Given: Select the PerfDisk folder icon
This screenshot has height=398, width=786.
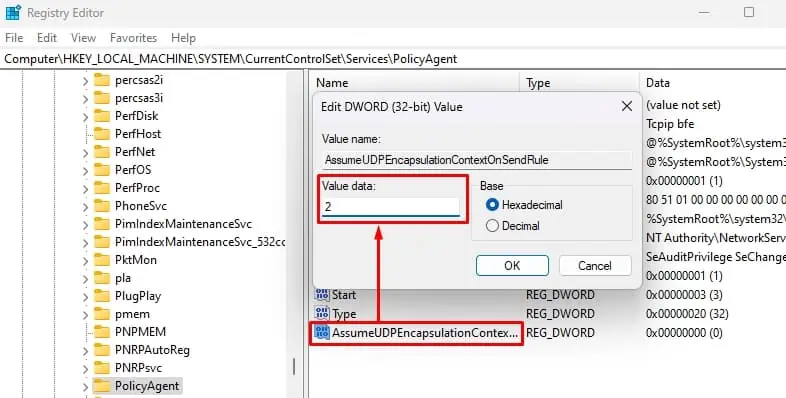Looking at the screenshot, I should pos(102,116).
